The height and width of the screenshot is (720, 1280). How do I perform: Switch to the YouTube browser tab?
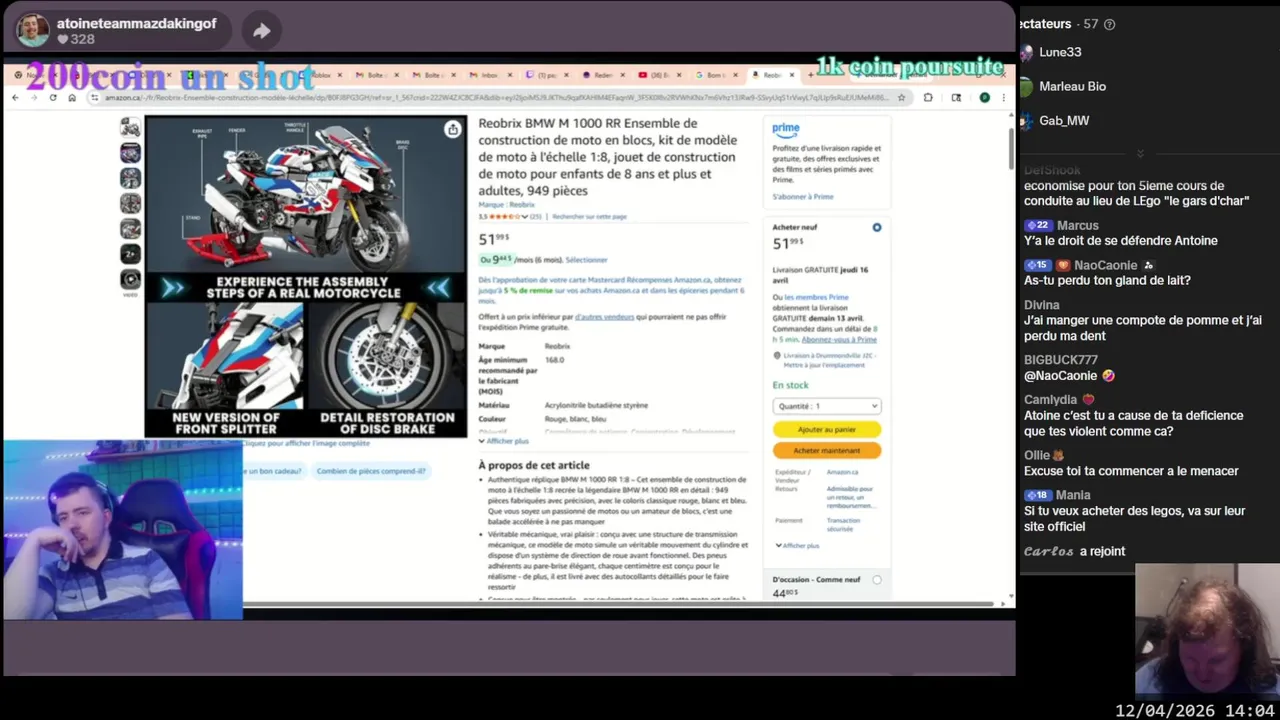(x=661, y=75)
